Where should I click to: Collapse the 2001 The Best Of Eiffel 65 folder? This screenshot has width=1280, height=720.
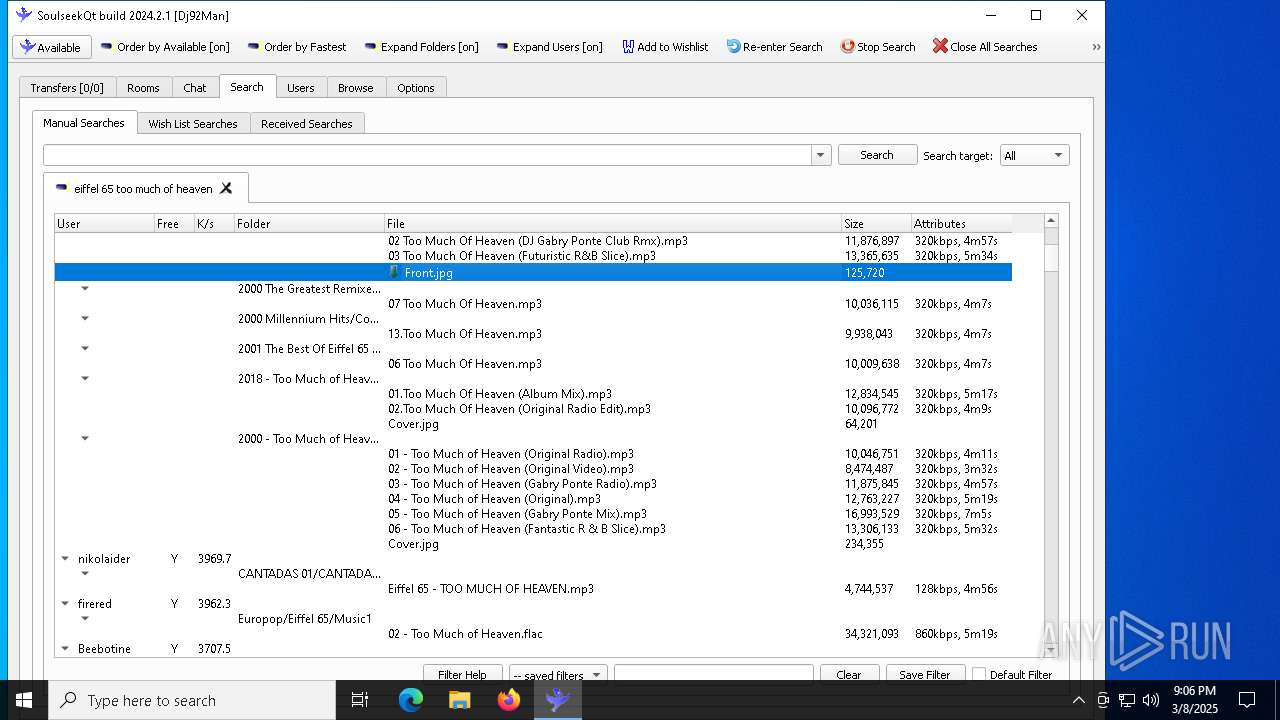tap(85, 349)
